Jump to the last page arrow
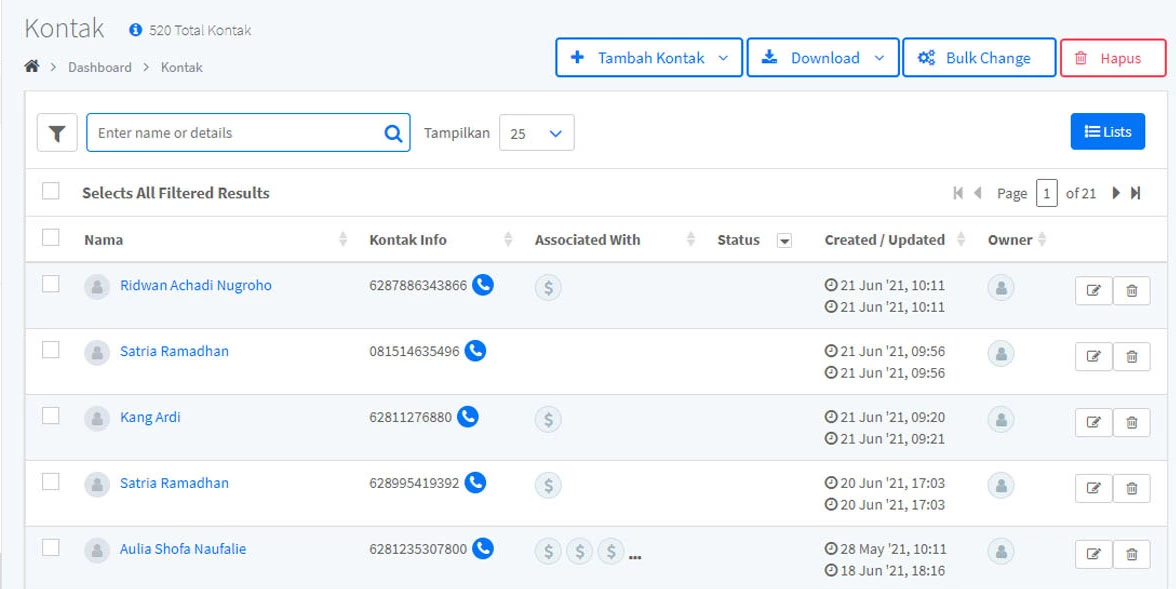Screen dimensions: 1176x589 pyautogui.click(x=1136, y=193)
